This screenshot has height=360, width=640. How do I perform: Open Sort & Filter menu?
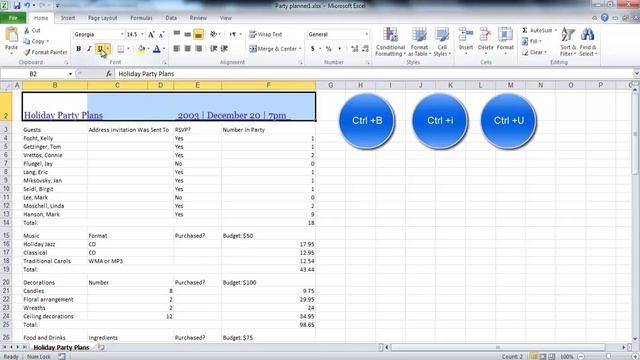pos(568,42)
